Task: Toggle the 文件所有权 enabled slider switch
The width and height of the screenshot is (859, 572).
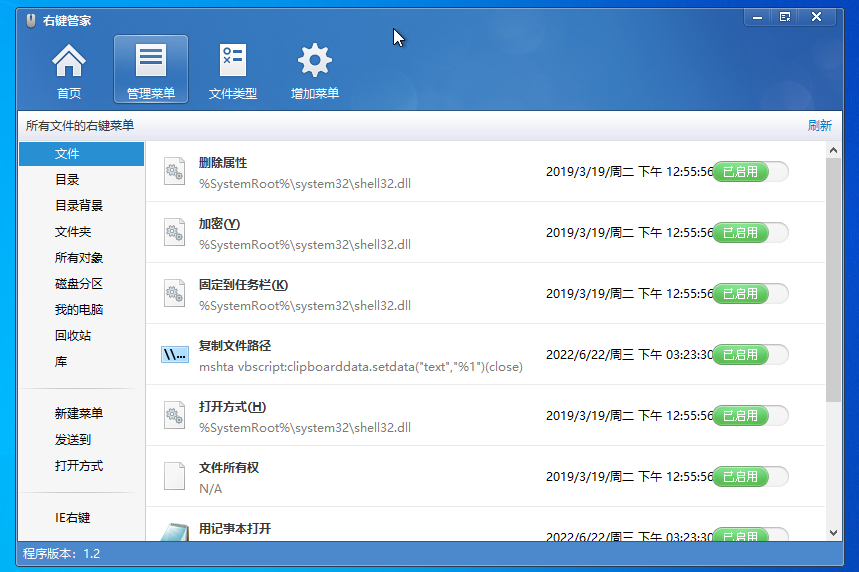Action: click(x=749, y=477)
